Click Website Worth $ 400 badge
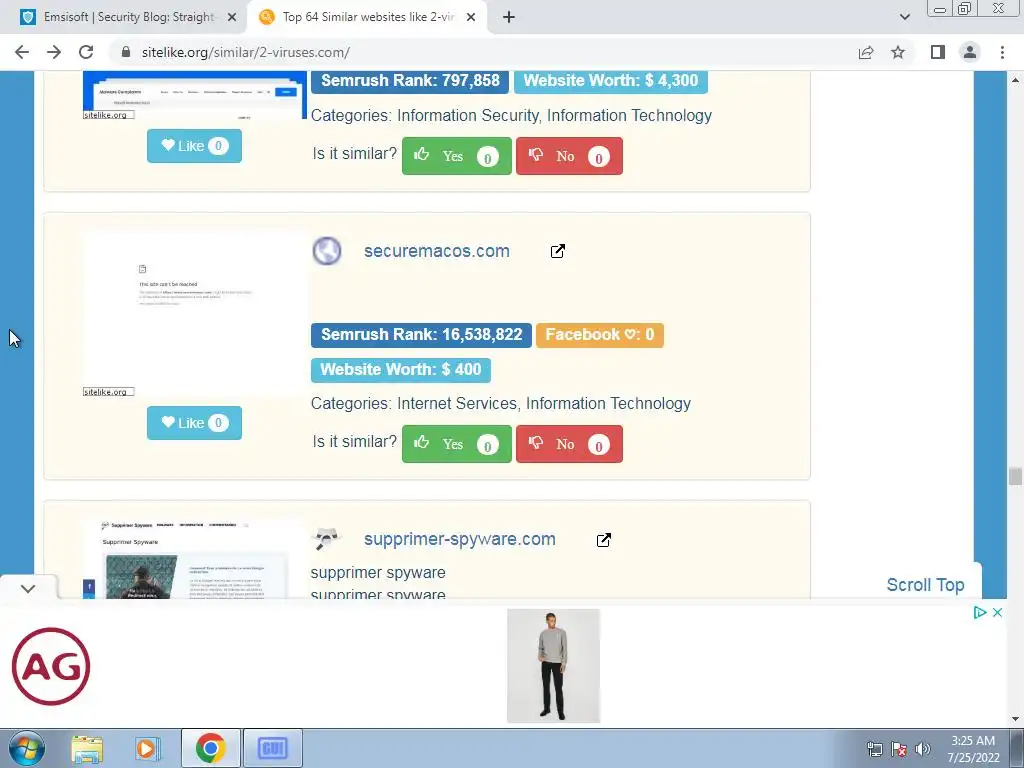The image size is (1024, 768). click(x=400, y=370)
